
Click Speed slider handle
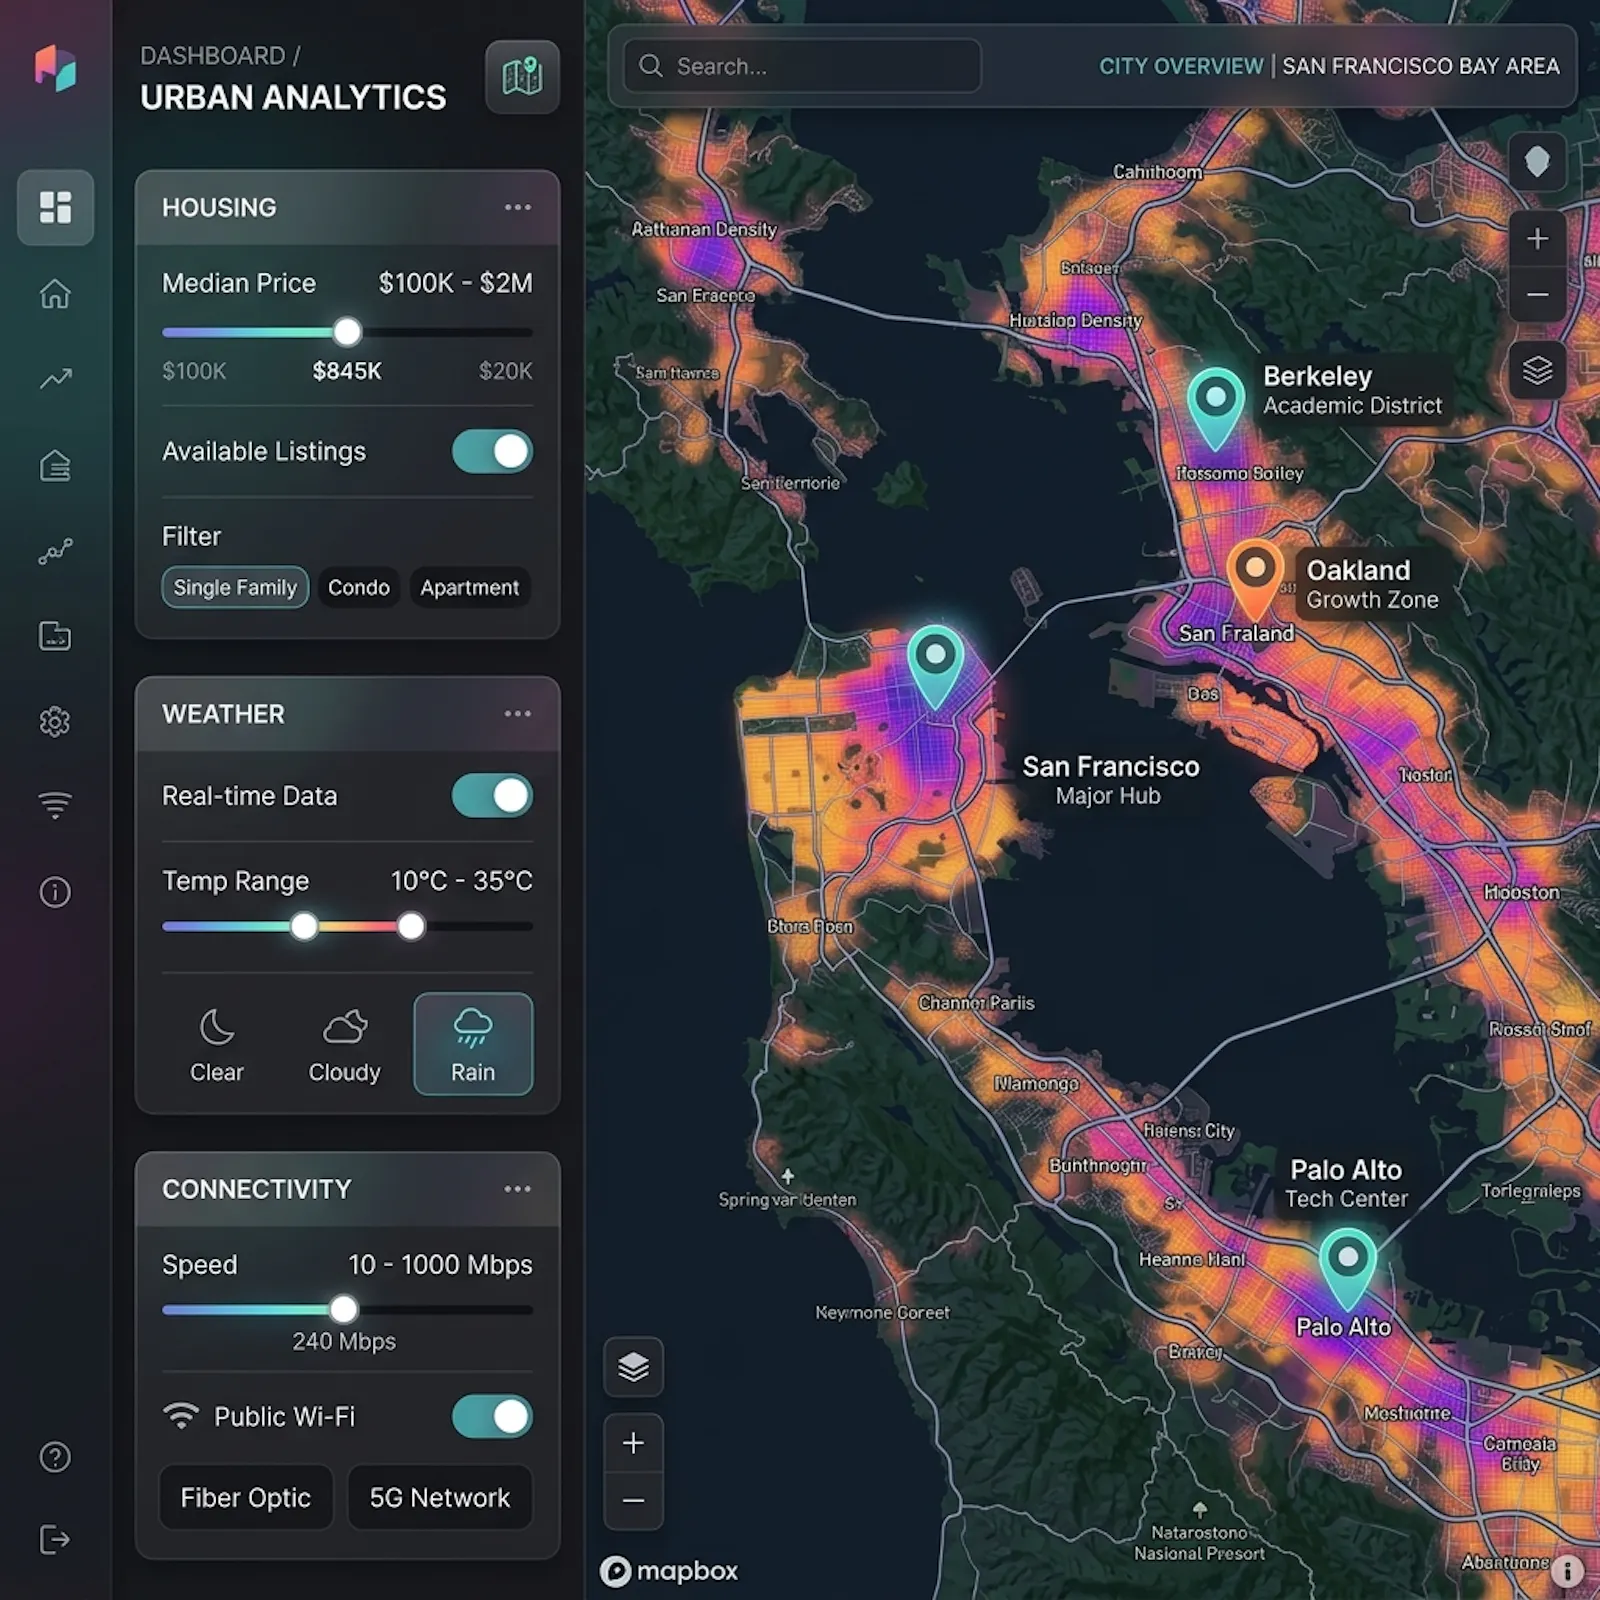point(344,1309)
